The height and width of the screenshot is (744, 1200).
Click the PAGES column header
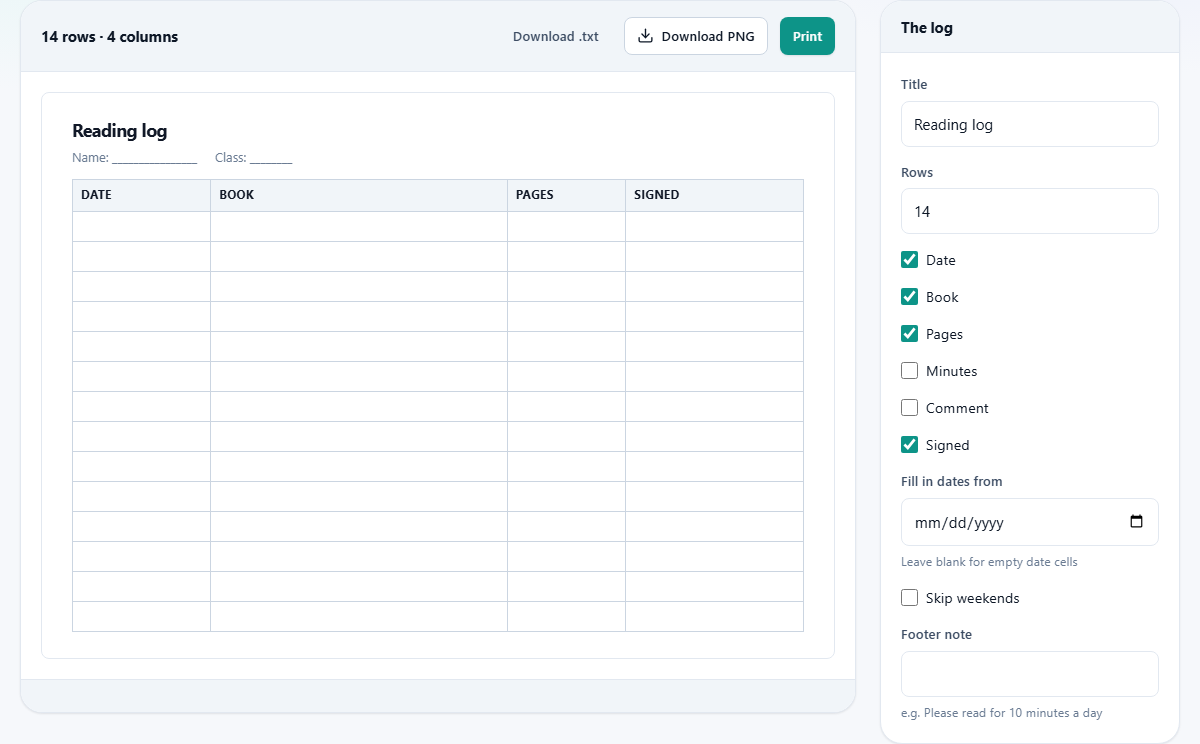(x=567, y=195)
